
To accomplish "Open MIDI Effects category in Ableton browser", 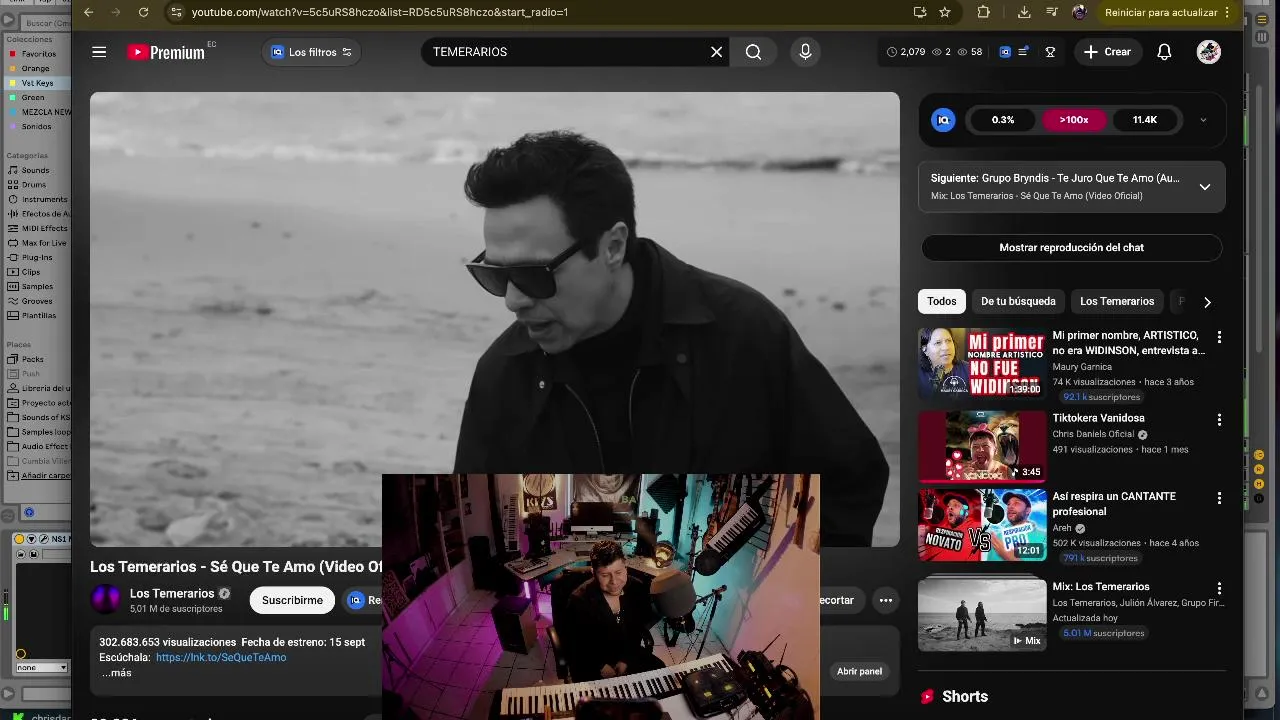I will (x=44, y=228).
